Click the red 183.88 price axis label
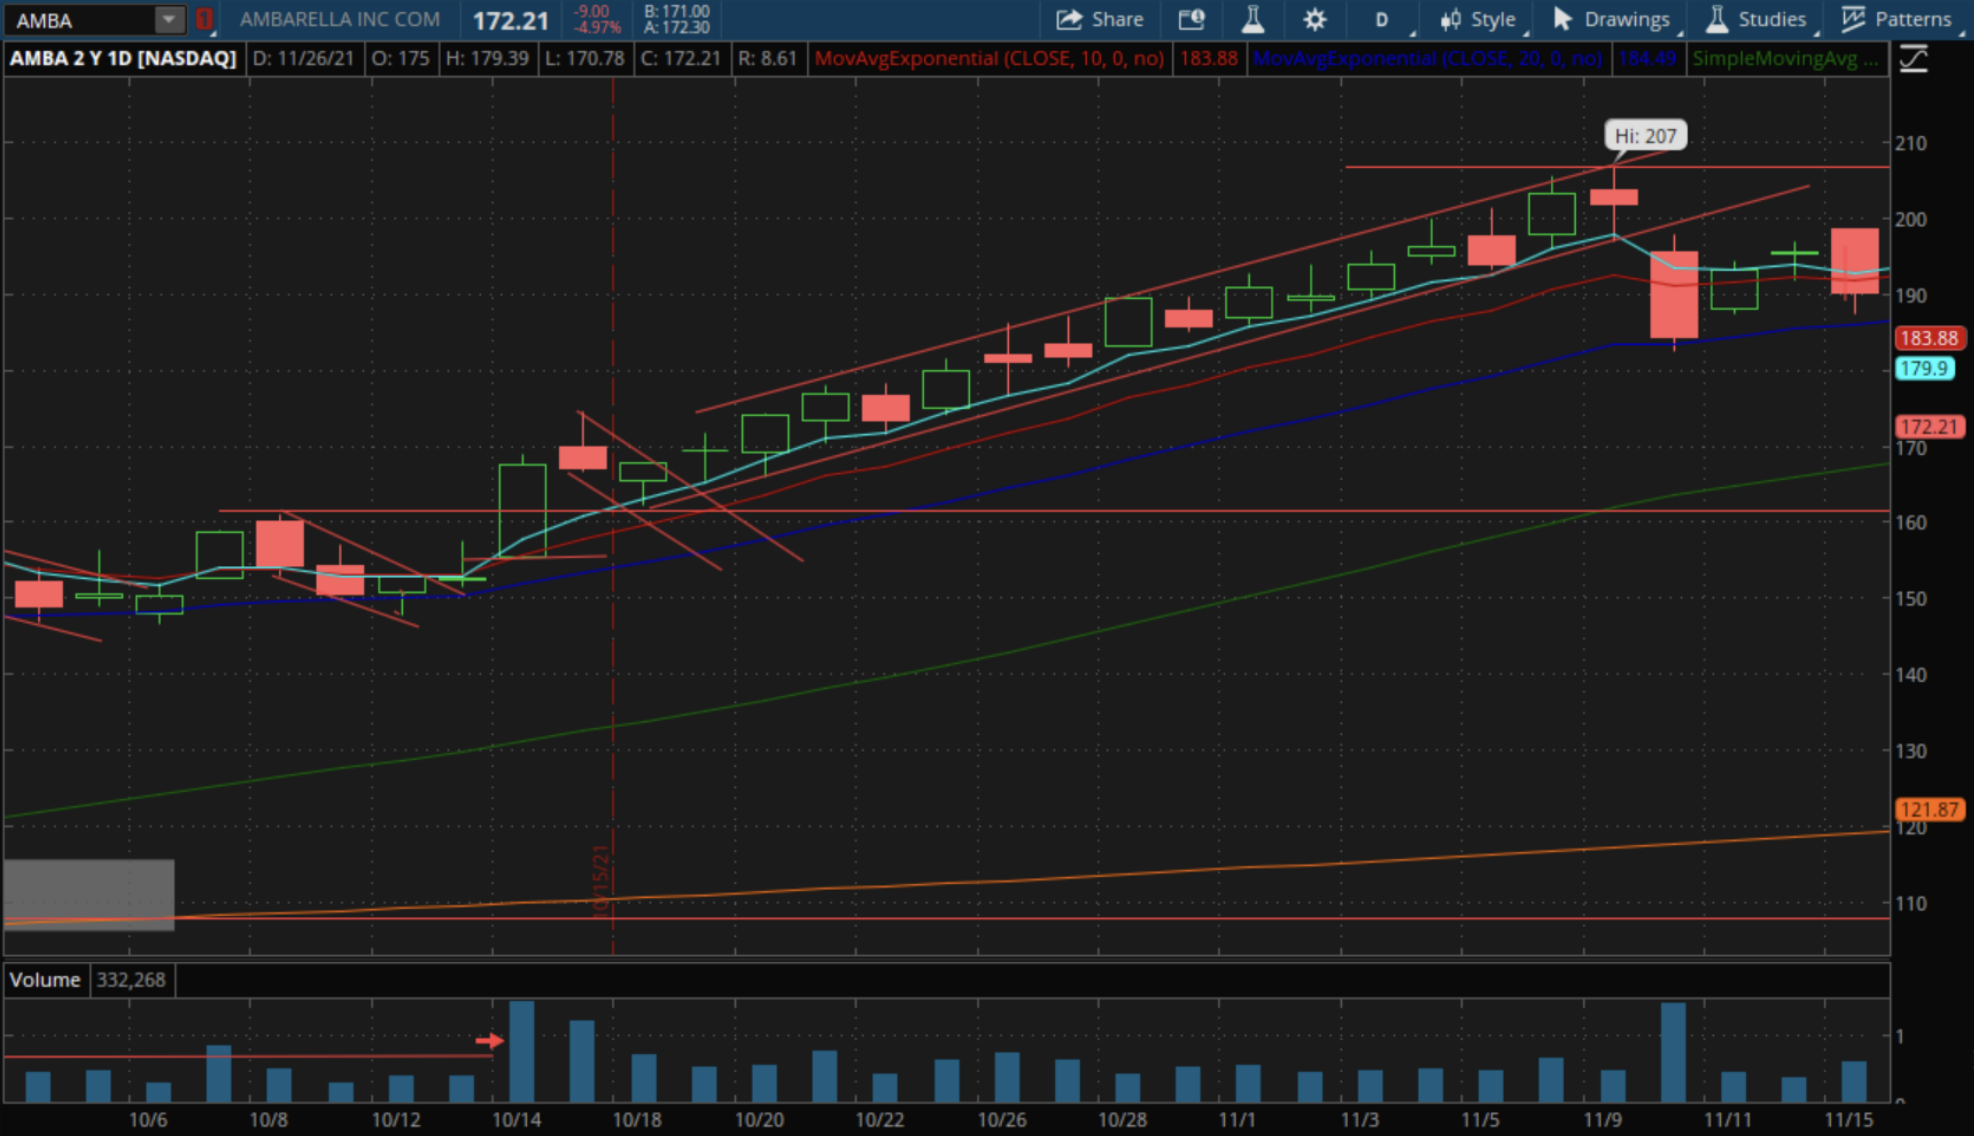The width and height of the screenshot is (1974, 1136). [1928, 338]
